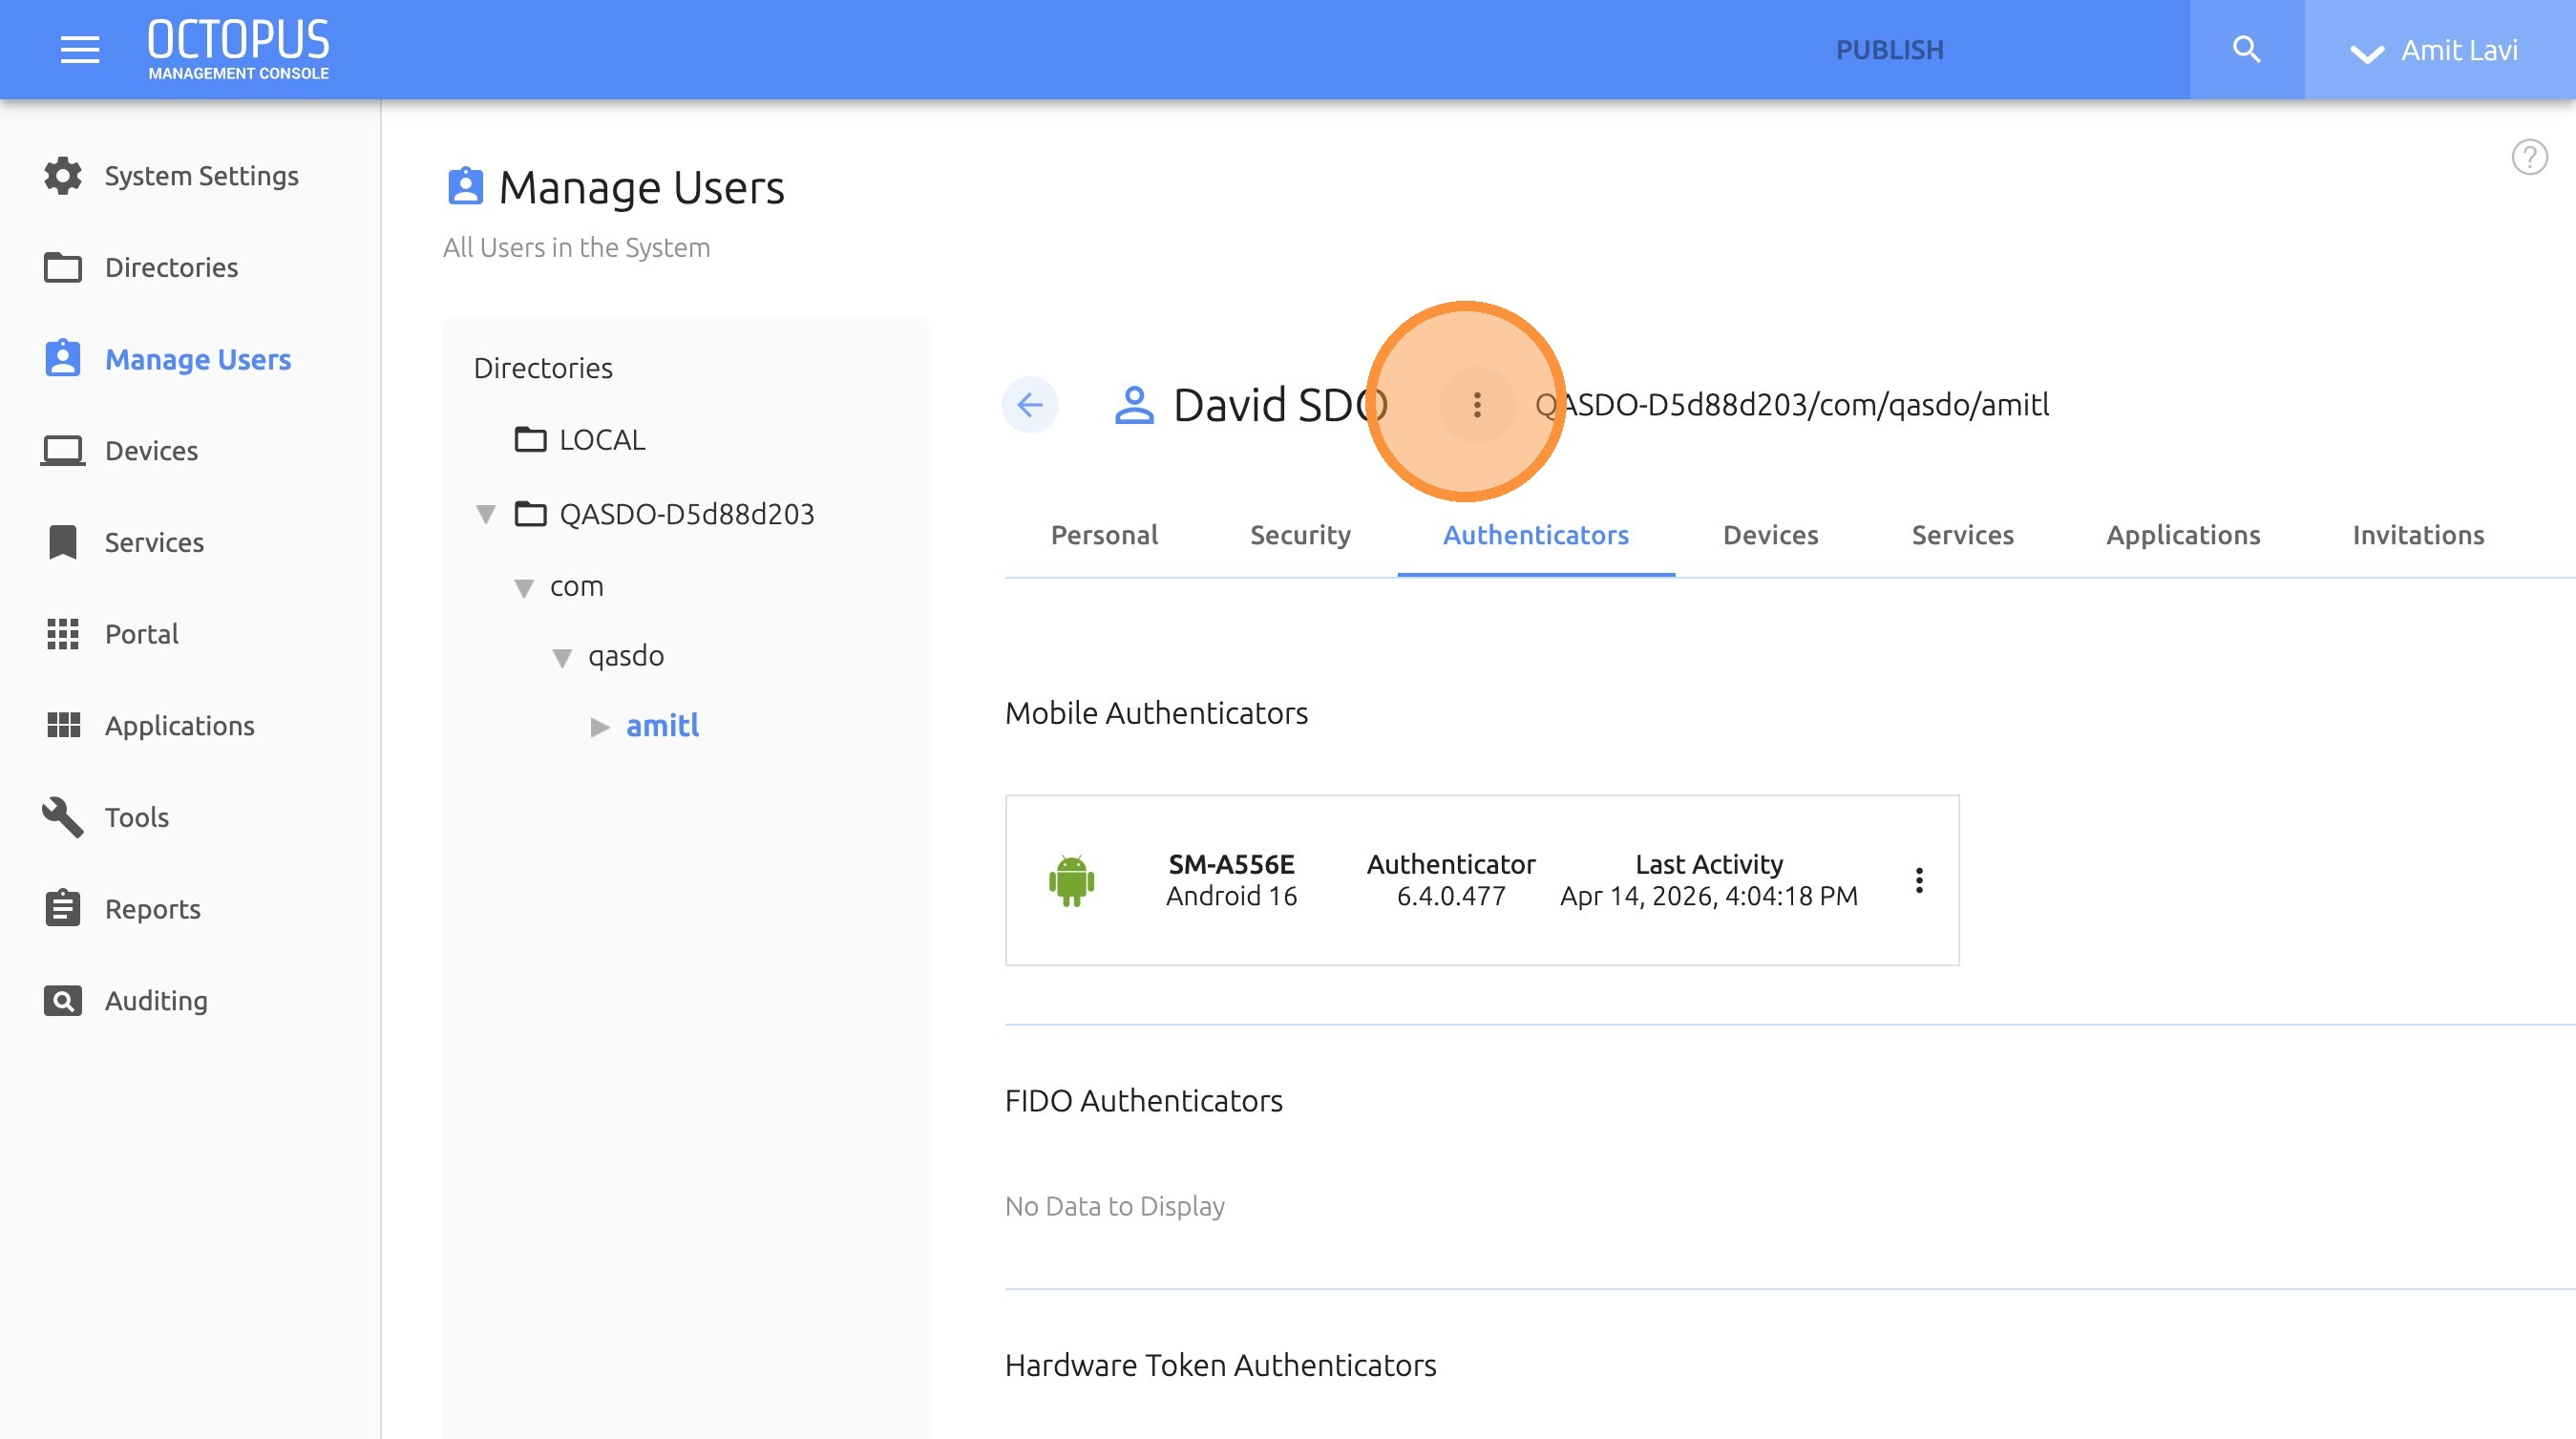Open the Amit Lavi account dropdown
2576x1439 pixels.
2435,50
